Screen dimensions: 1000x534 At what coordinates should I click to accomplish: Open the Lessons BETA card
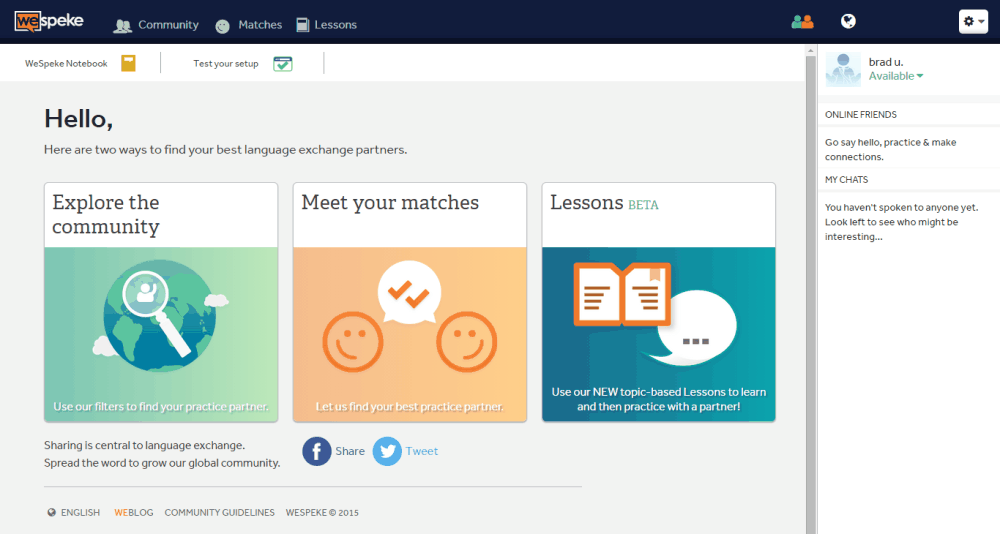pos(659,302)
